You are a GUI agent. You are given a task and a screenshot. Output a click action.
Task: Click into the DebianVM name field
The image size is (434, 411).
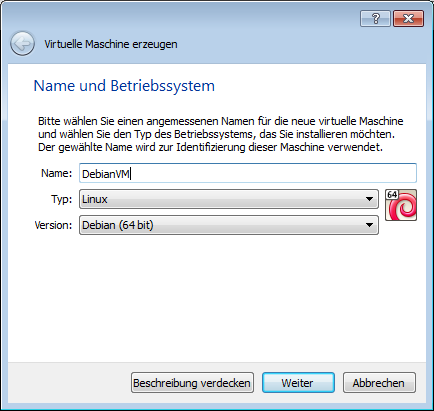248,173
